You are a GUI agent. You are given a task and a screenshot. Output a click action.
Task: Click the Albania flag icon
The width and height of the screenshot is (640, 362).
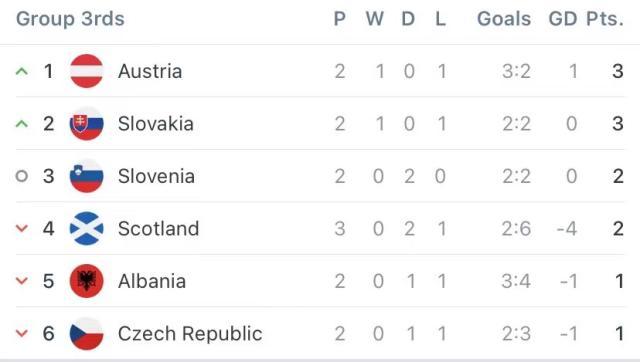point(87,281)
